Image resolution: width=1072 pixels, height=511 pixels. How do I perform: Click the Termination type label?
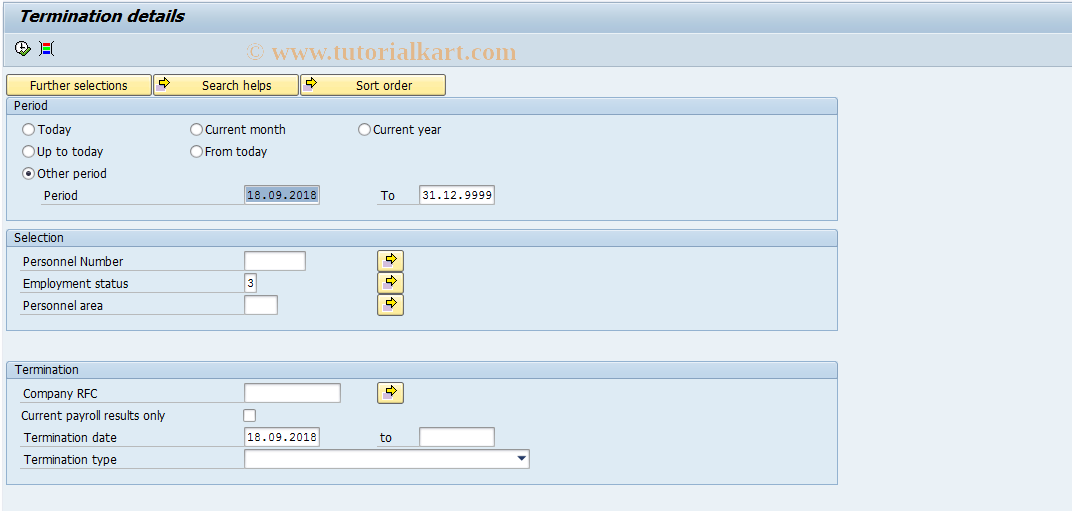pyautogui.click(x=70, y=460)
